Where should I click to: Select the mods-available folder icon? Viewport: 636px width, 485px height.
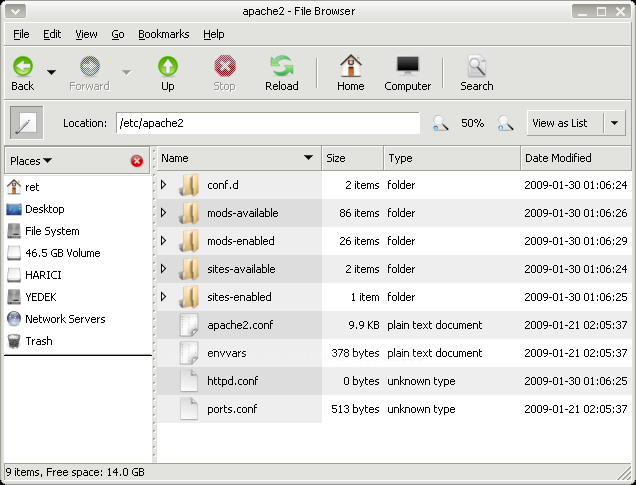coord(189,213)
